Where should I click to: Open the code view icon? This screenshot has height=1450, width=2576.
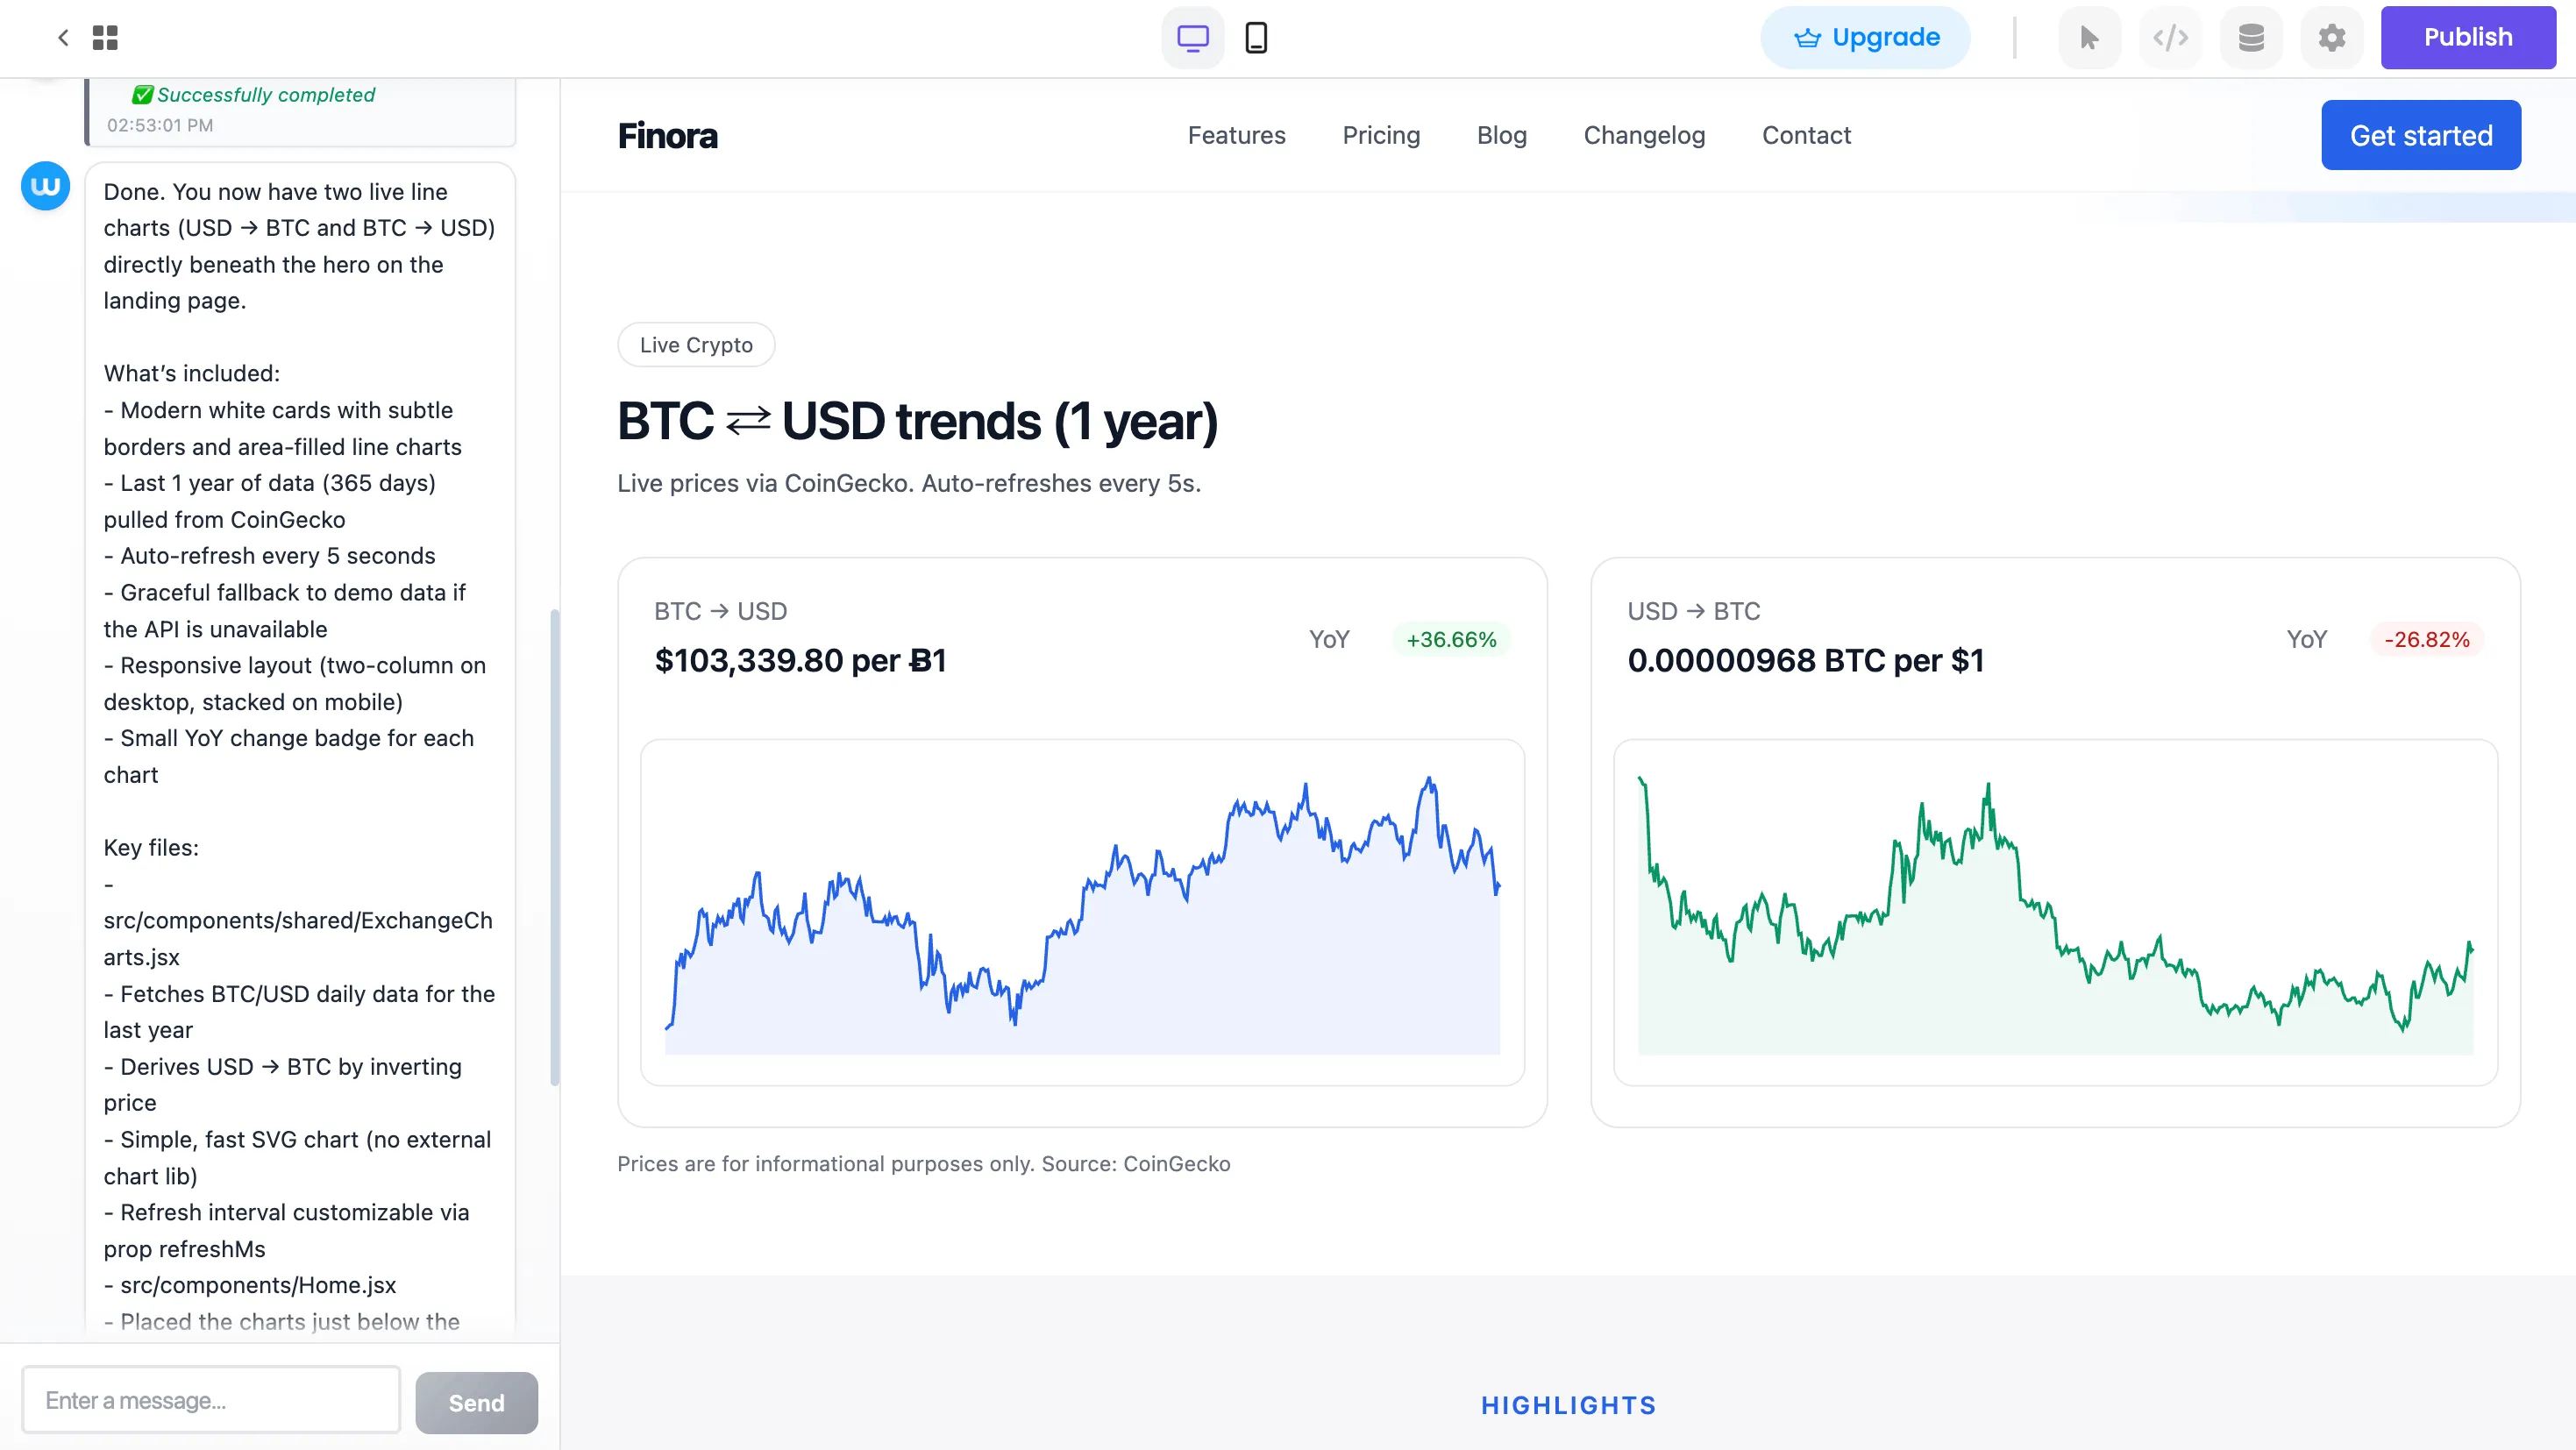click(x=2170, y=37)
